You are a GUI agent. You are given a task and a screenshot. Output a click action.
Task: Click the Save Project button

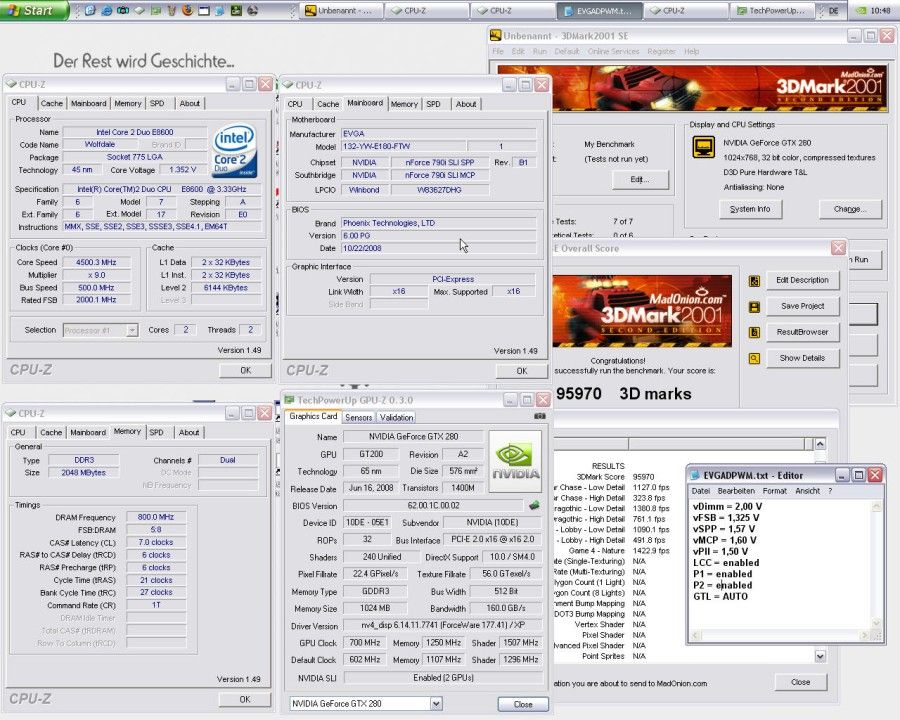pyautogui.click(x=802, y=306)
